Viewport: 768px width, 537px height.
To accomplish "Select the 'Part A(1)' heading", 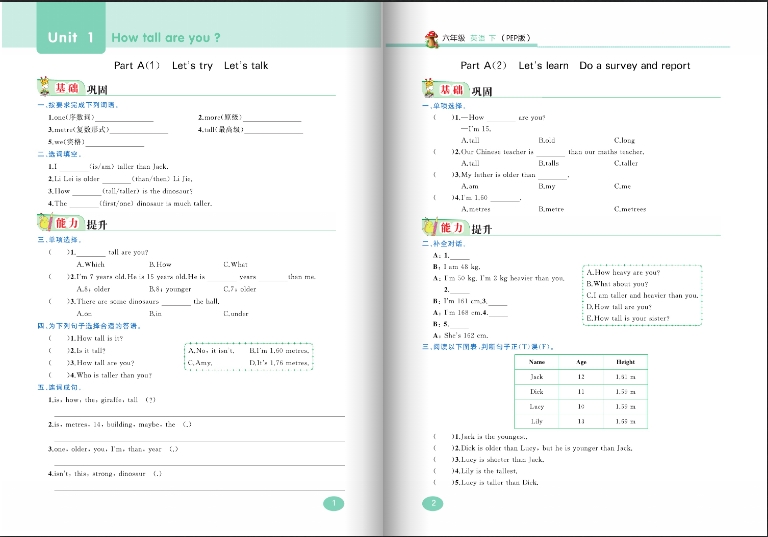I will pyautogui.click(x=137, y=66).
